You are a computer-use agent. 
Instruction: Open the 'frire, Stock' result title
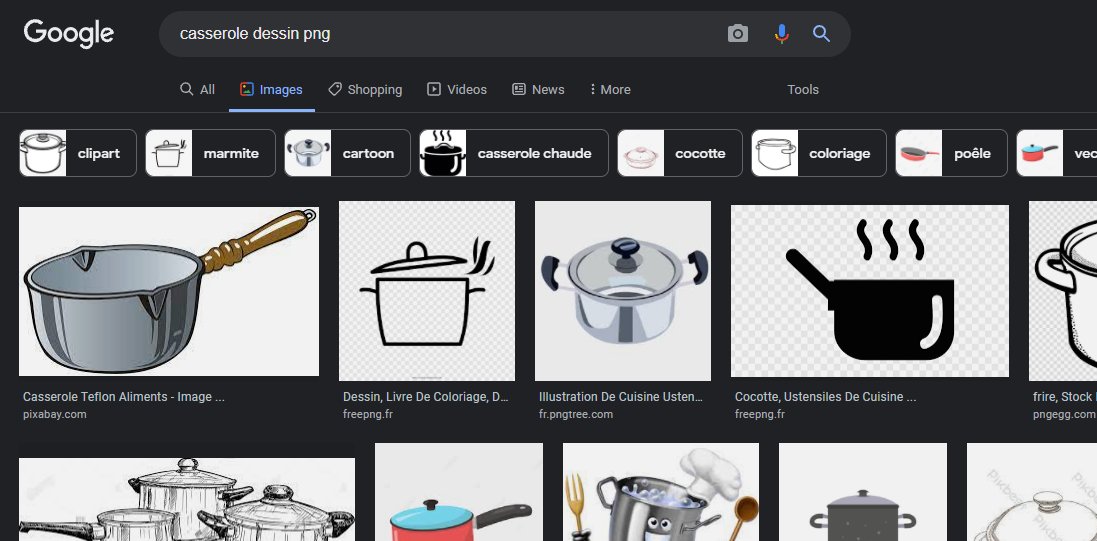coord(1064,397)
